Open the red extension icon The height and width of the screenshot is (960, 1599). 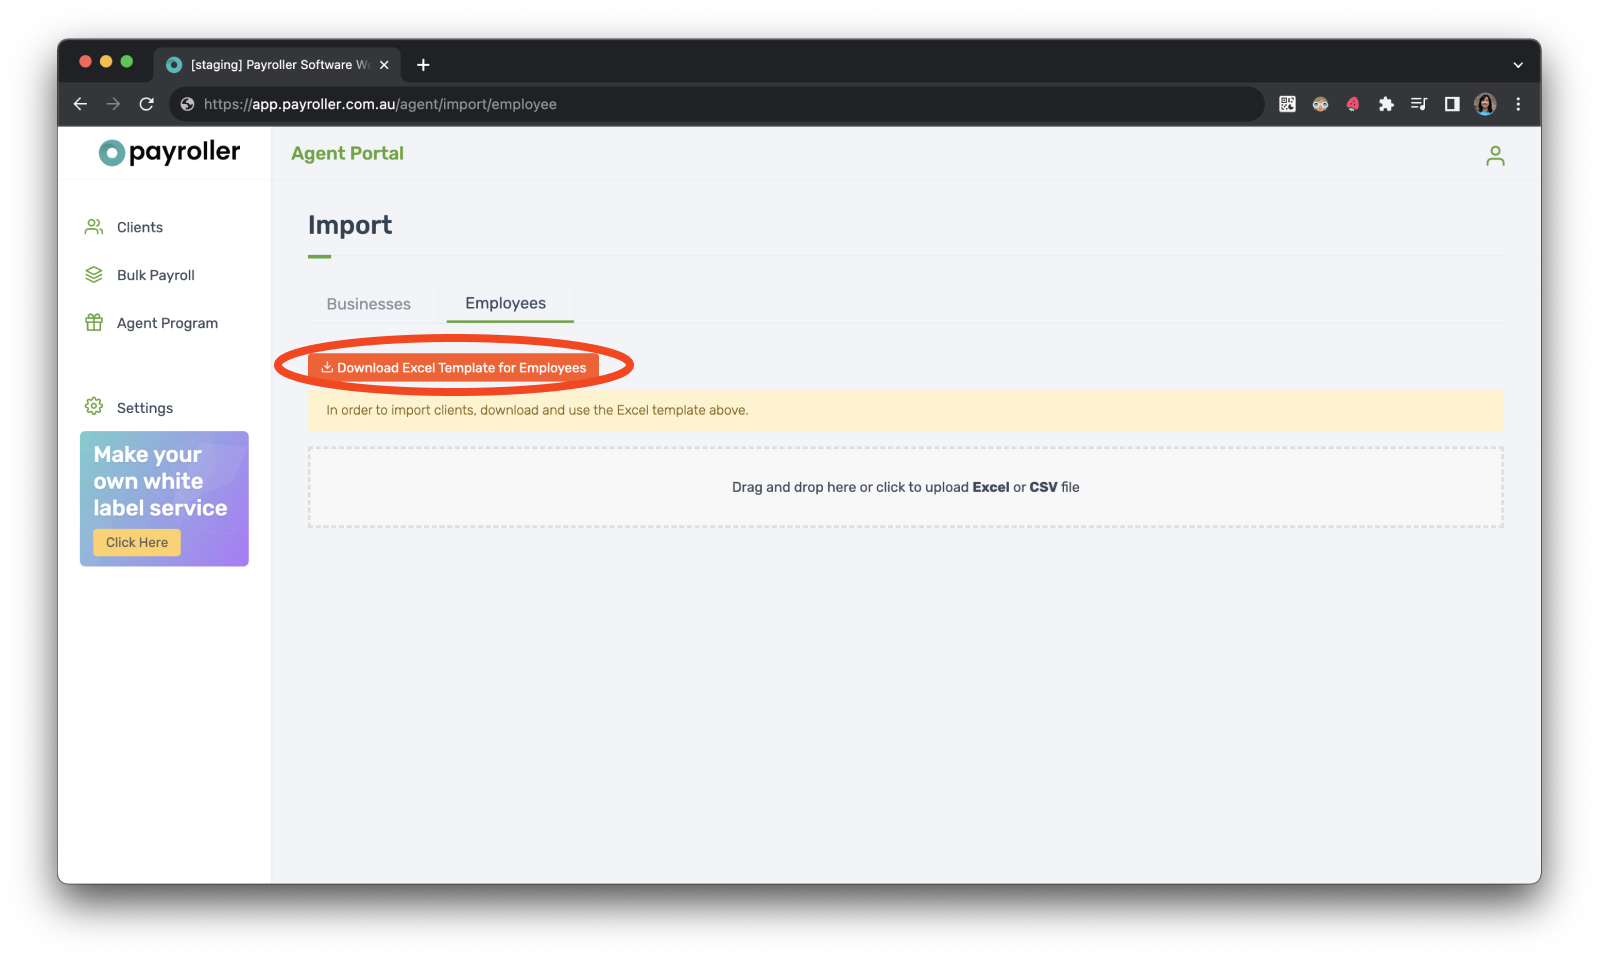(x=1353, y=104)
